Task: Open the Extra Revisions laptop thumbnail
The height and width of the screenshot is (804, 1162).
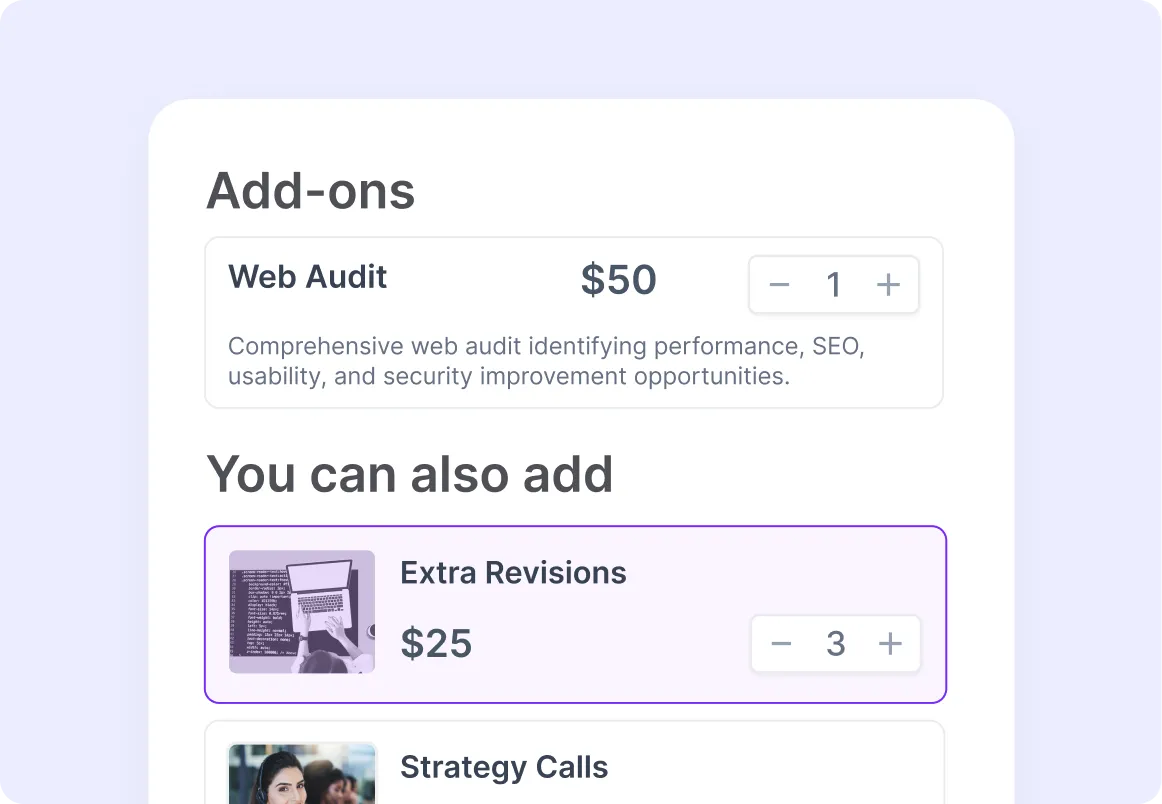Action: (x=302, y=611)
